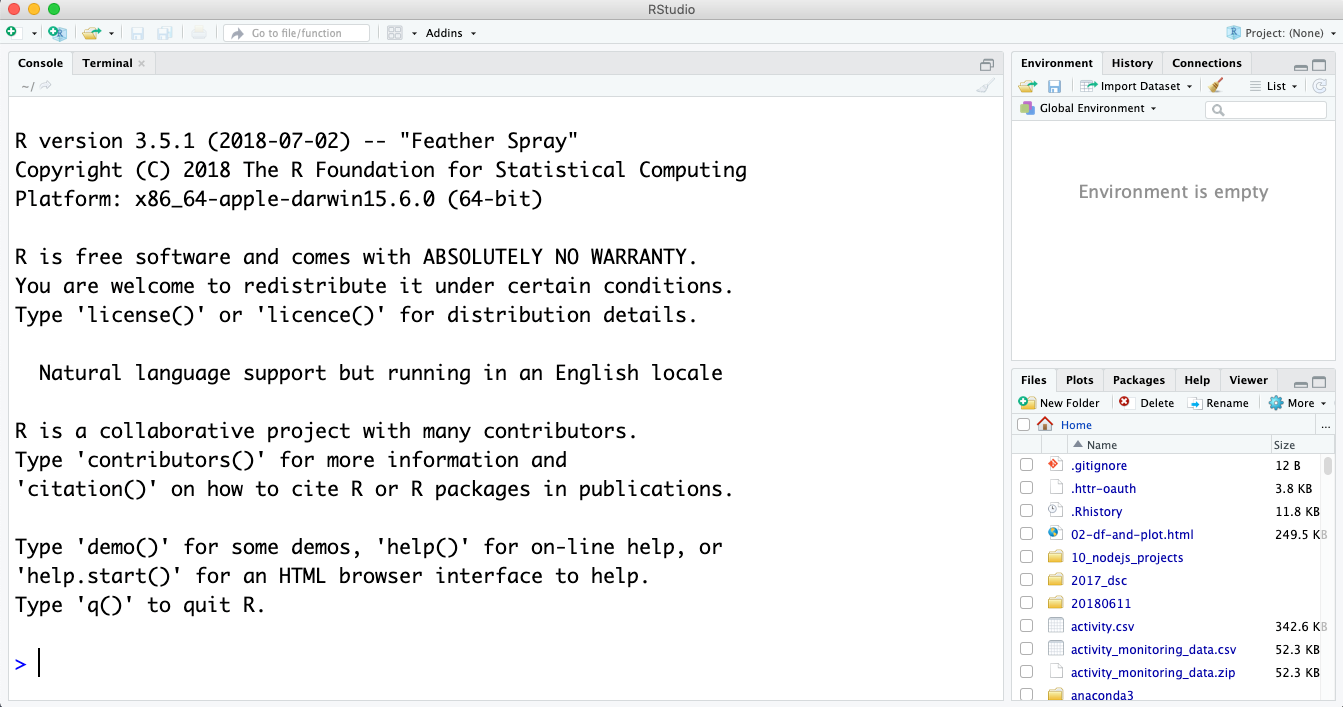Click the Create a Project icon

(x=57, y=33)
